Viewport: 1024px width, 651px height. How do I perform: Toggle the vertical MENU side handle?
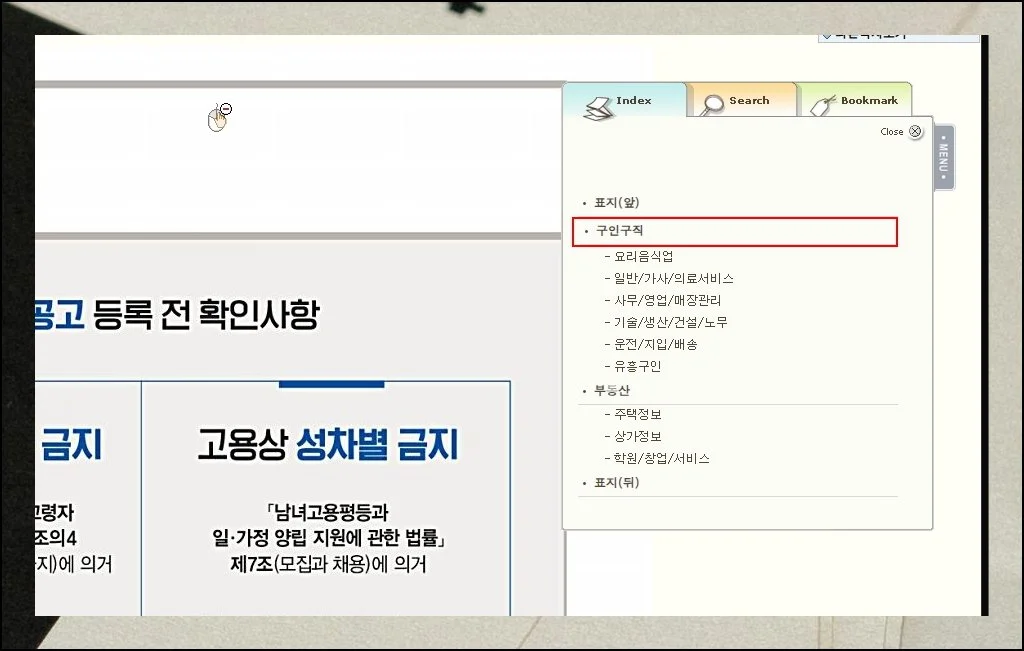click(x=943, y=157)
